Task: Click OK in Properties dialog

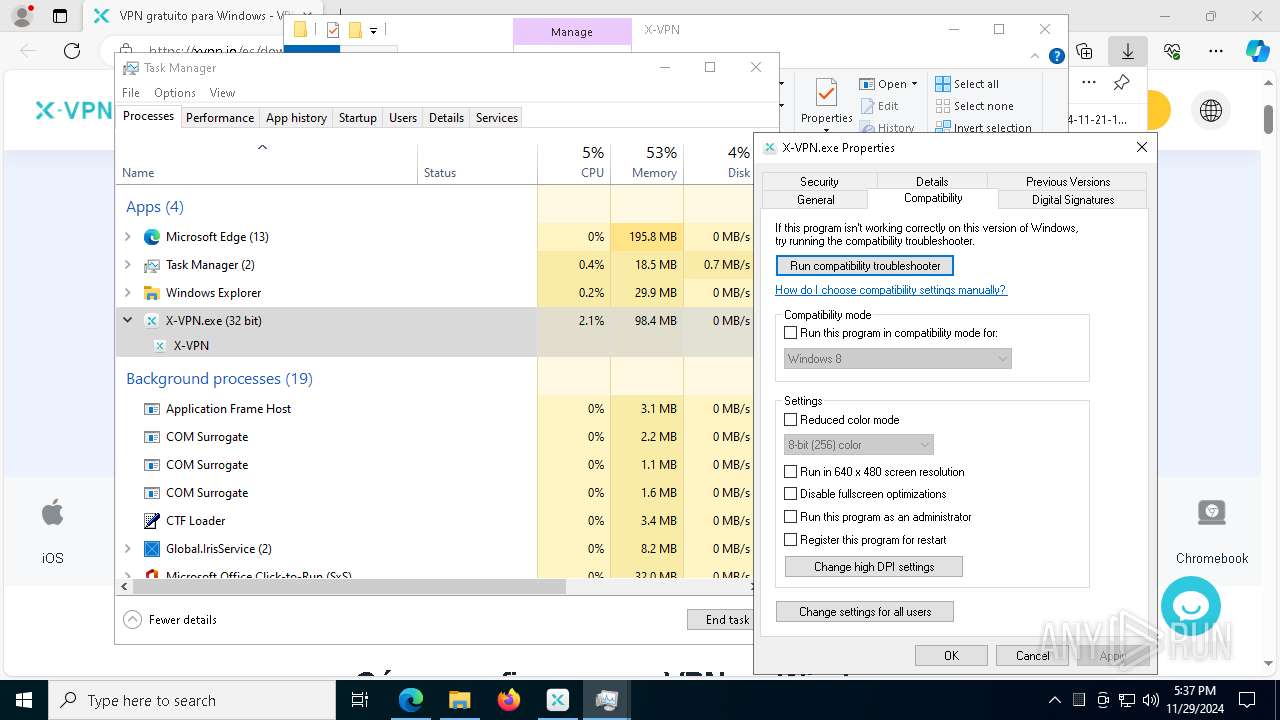Action: (951, 656)
